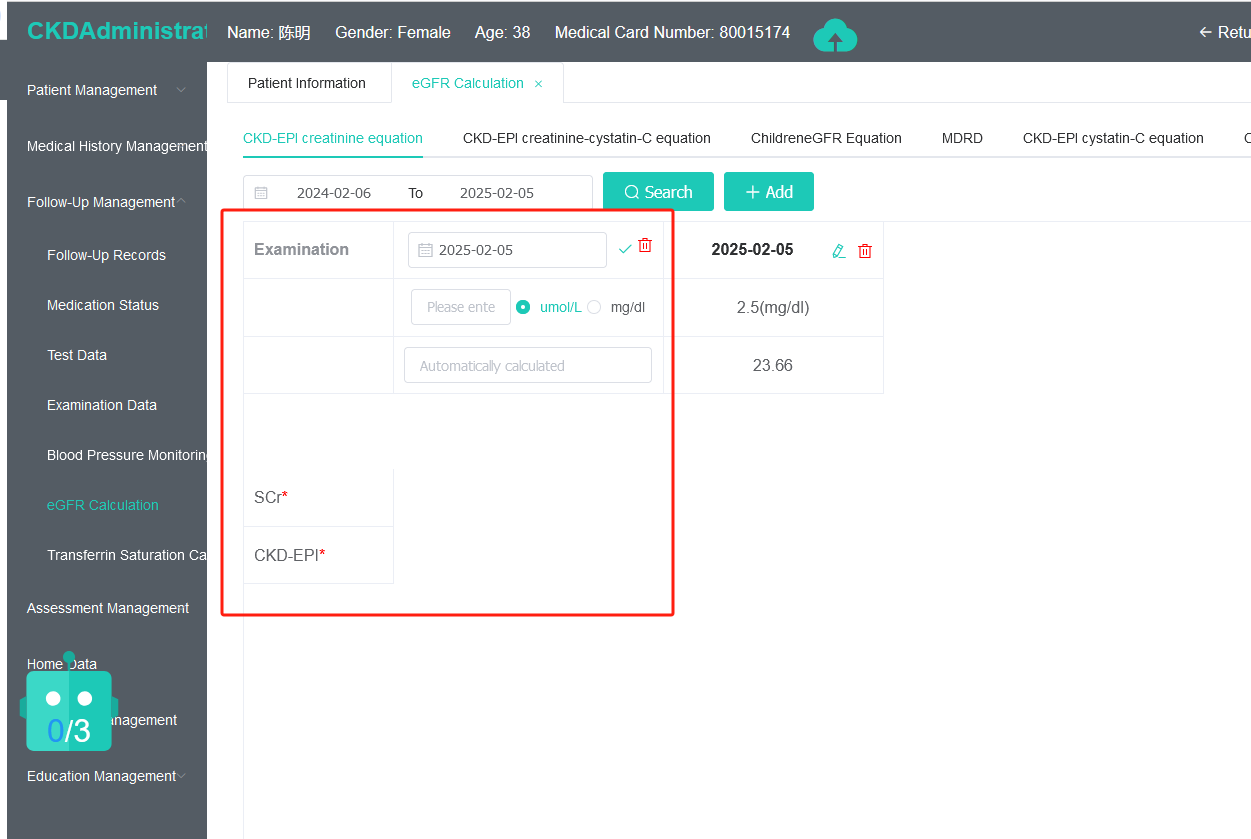Click the green checkmark to confirm entry
The width and height of the screenshot is (1251, 839).
[x=625, y=248]
